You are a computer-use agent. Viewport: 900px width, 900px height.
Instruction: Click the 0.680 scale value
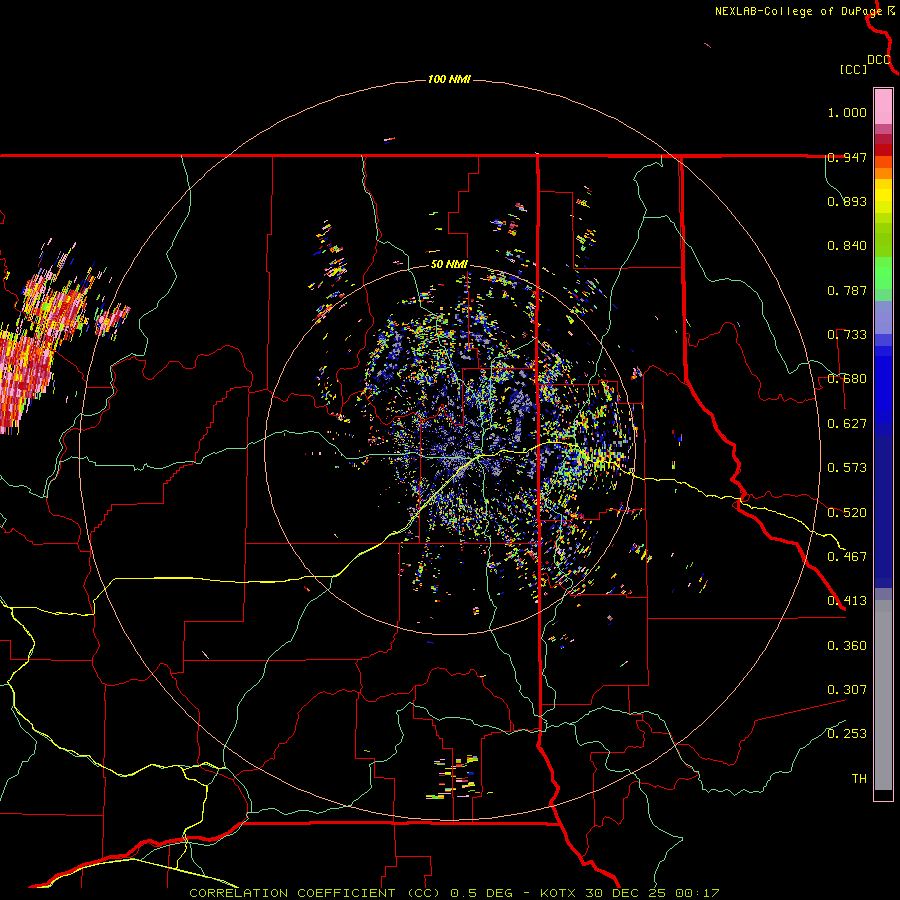pyautogui.click(x=847, y=379)
